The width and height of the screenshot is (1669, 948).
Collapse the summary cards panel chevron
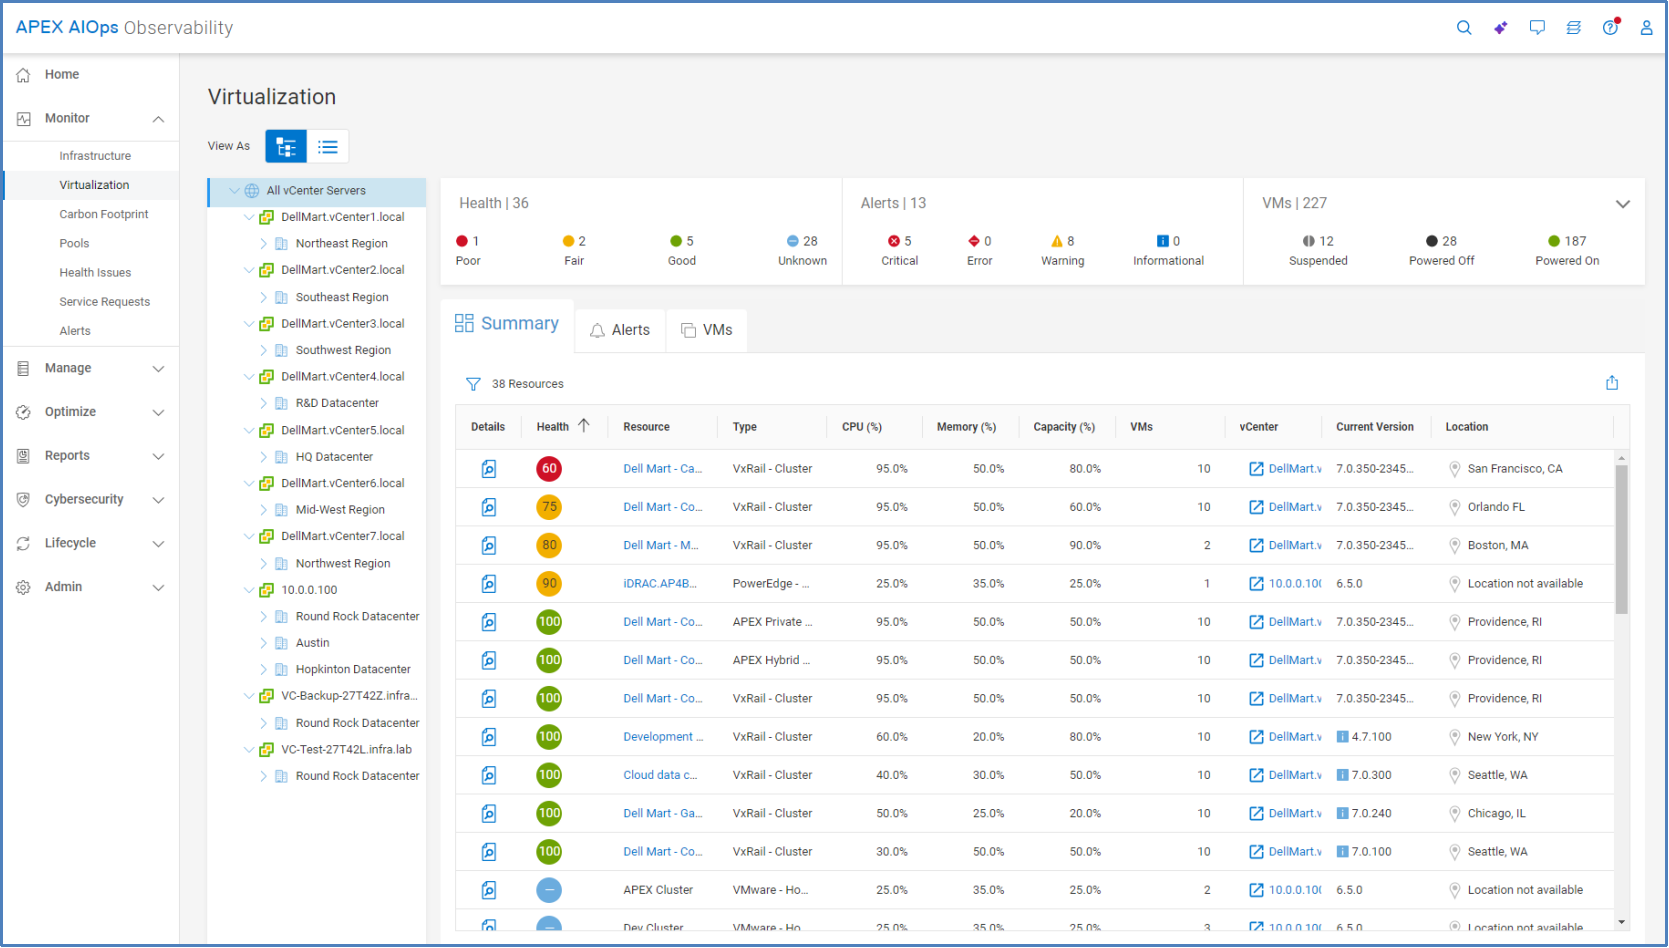(1623, 204)
